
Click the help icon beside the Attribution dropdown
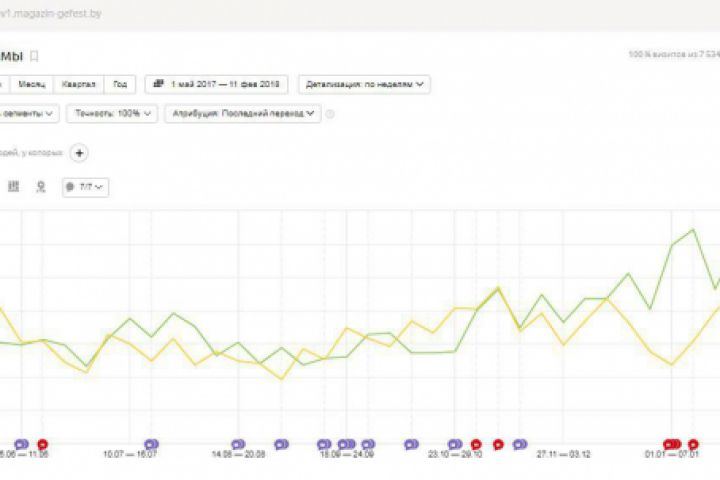330,113
